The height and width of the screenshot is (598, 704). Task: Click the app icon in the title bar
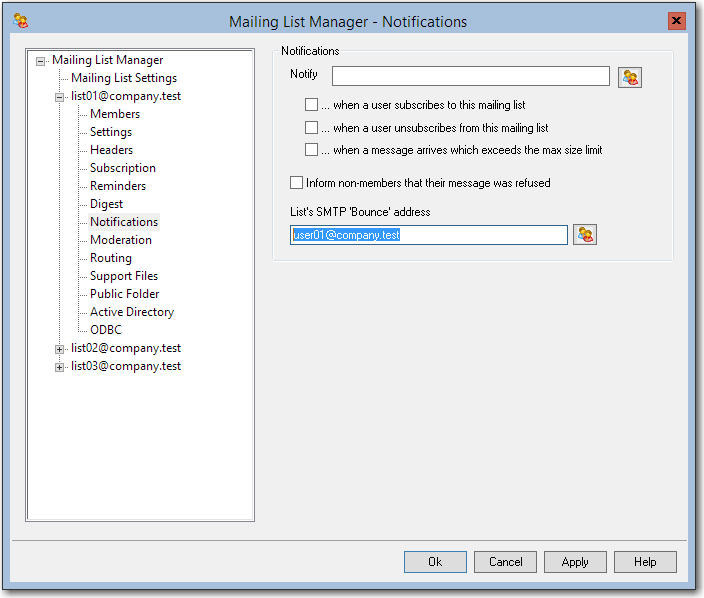coord(20,20)
